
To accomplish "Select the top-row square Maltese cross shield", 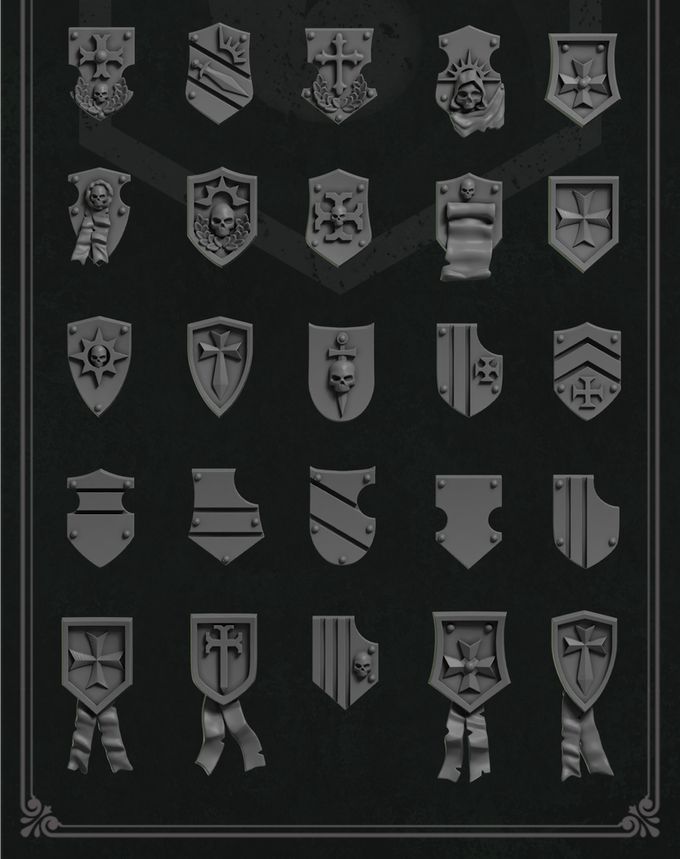I will point(584,80).
